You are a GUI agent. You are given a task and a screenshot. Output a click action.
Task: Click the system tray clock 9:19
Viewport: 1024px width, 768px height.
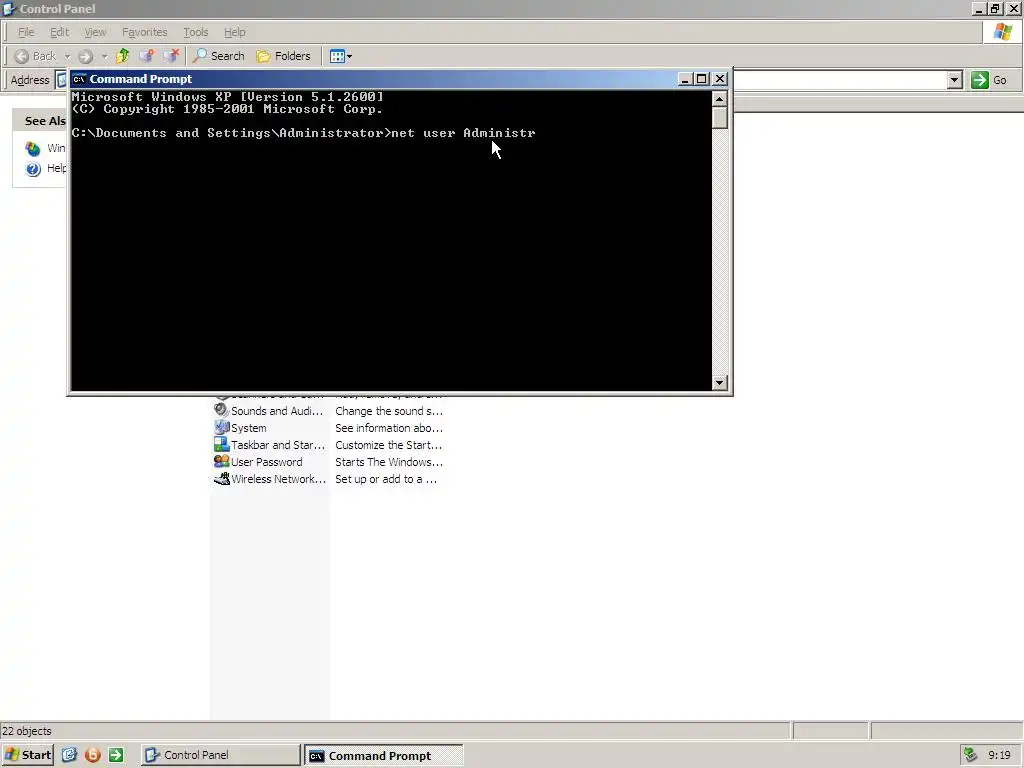999,755
